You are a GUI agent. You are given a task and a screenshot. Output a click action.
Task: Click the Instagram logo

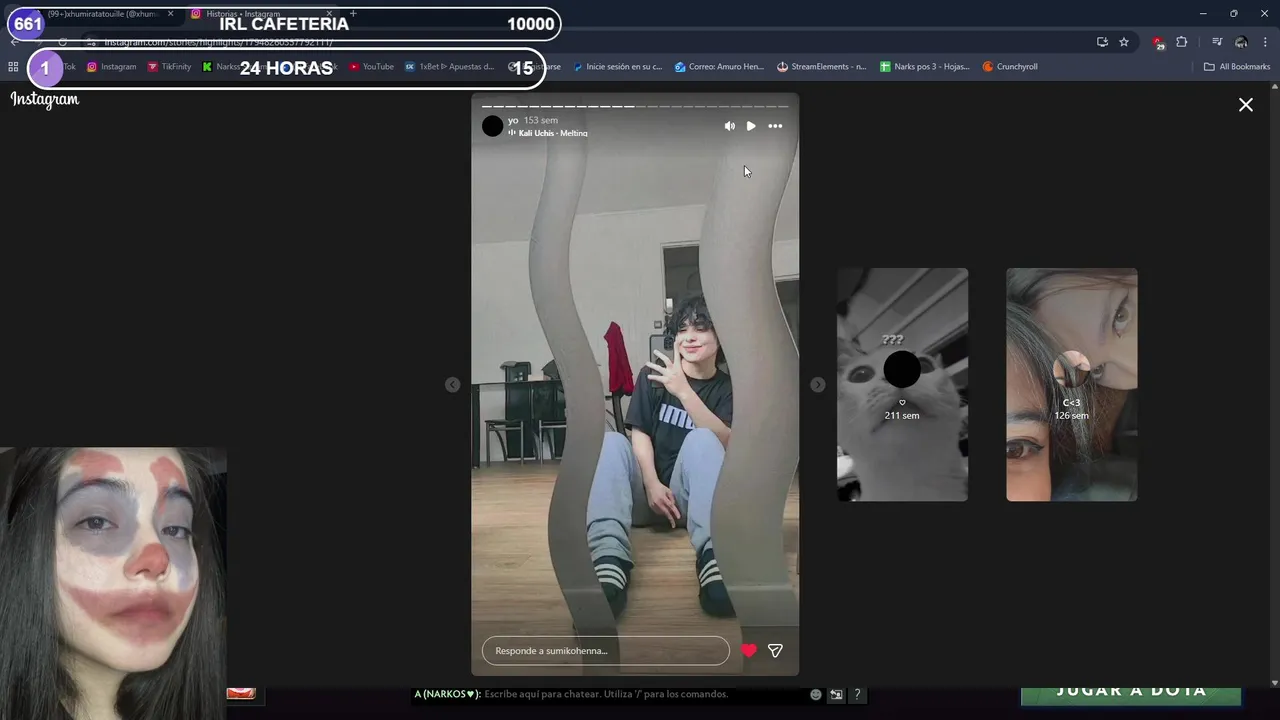click(x=45, y=99)
